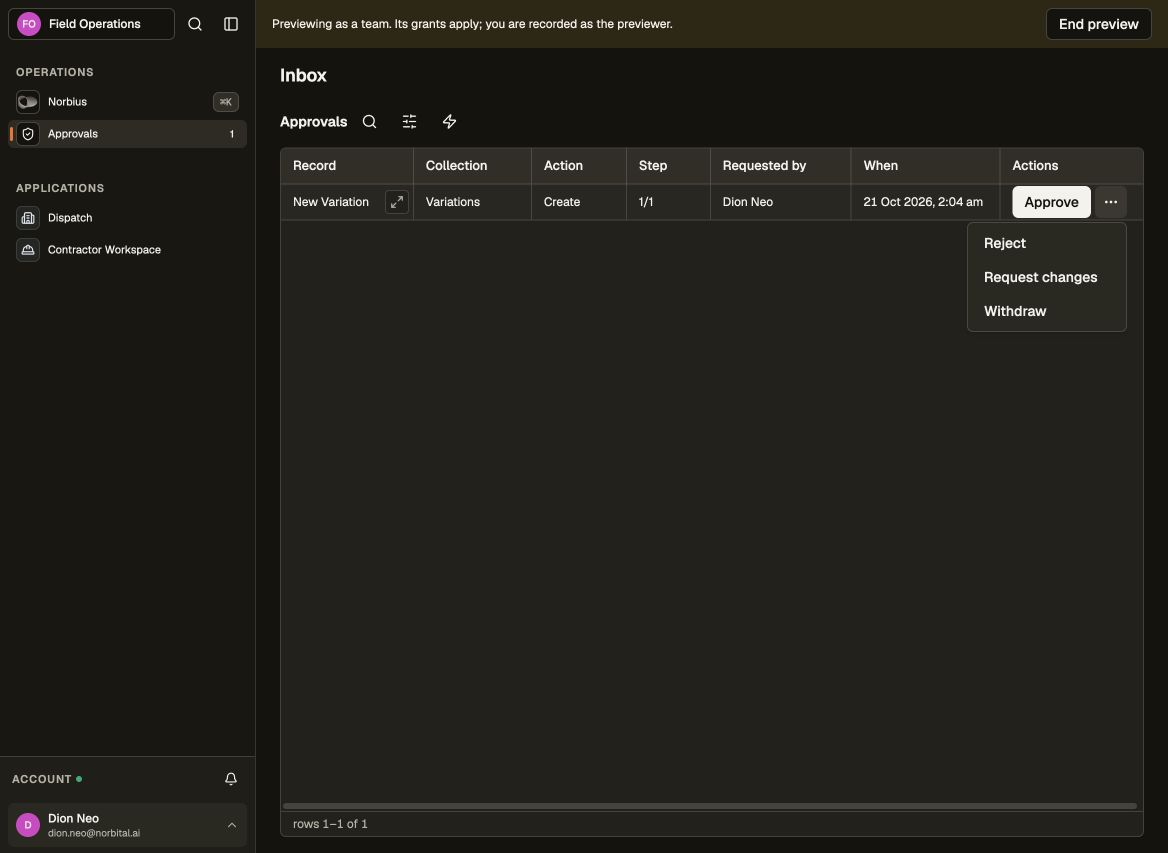The width and height of the screenshot is (1168, 853).
Task: Click the more actions ellipsis button
Action: click(x=1111, y=202)
